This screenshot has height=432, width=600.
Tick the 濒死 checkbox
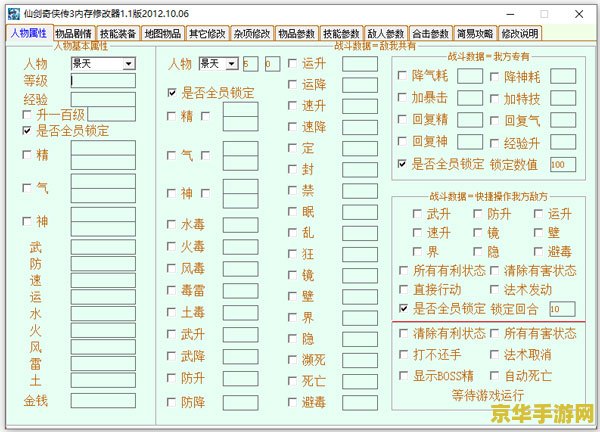pyautogui.click(x=292, y=360)
